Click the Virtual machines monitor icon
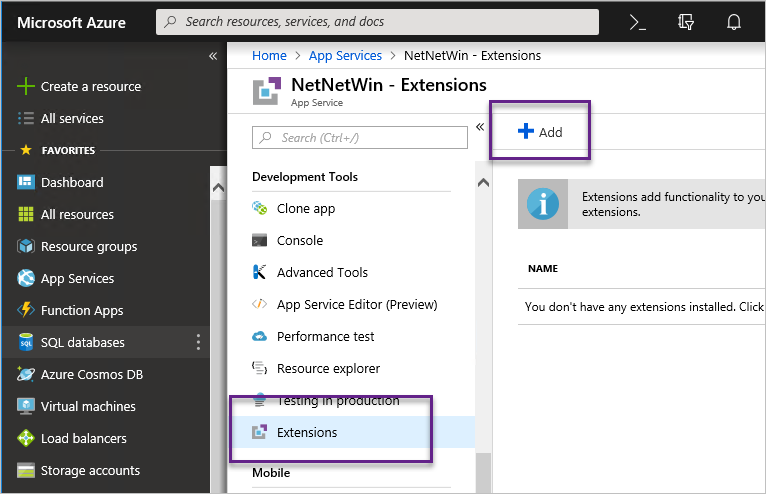 tap(25, 406)
